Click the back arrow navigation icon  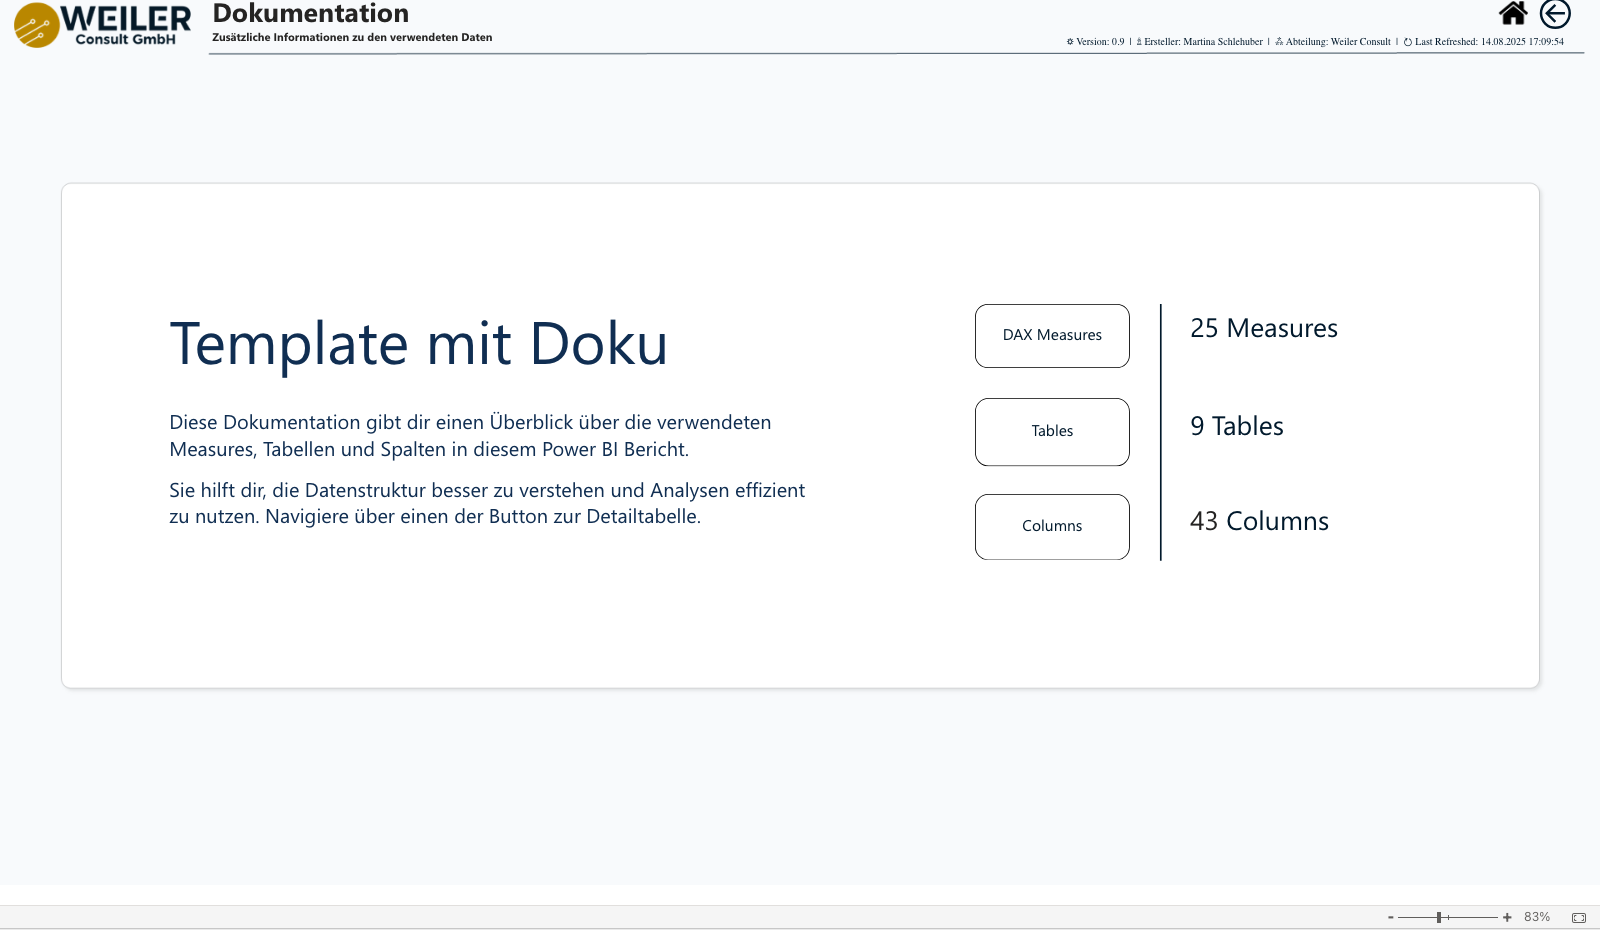pyautogui.click(x=1555, y=13)
